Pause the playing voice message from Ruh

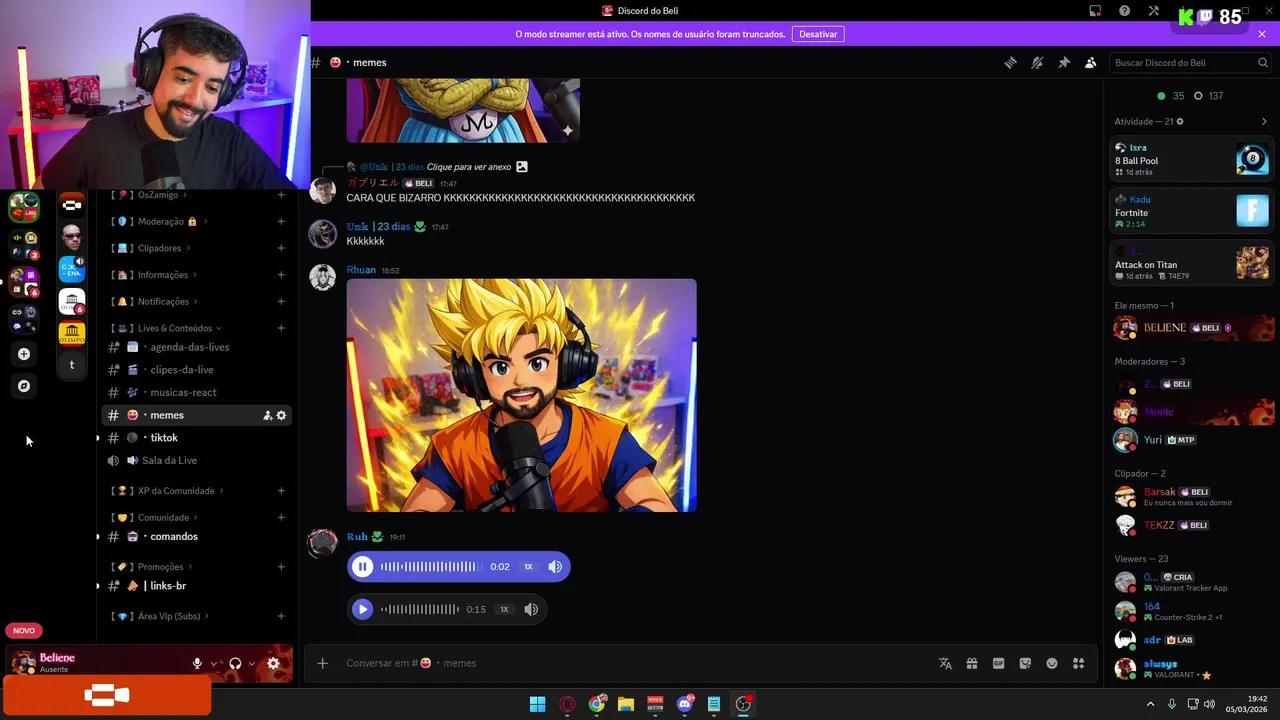[x=363, y=567]
